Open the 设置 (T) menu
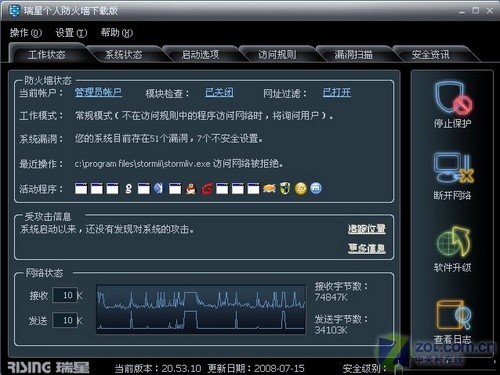Viewport: 500px width, 375px height. click(x=71, y=32)
